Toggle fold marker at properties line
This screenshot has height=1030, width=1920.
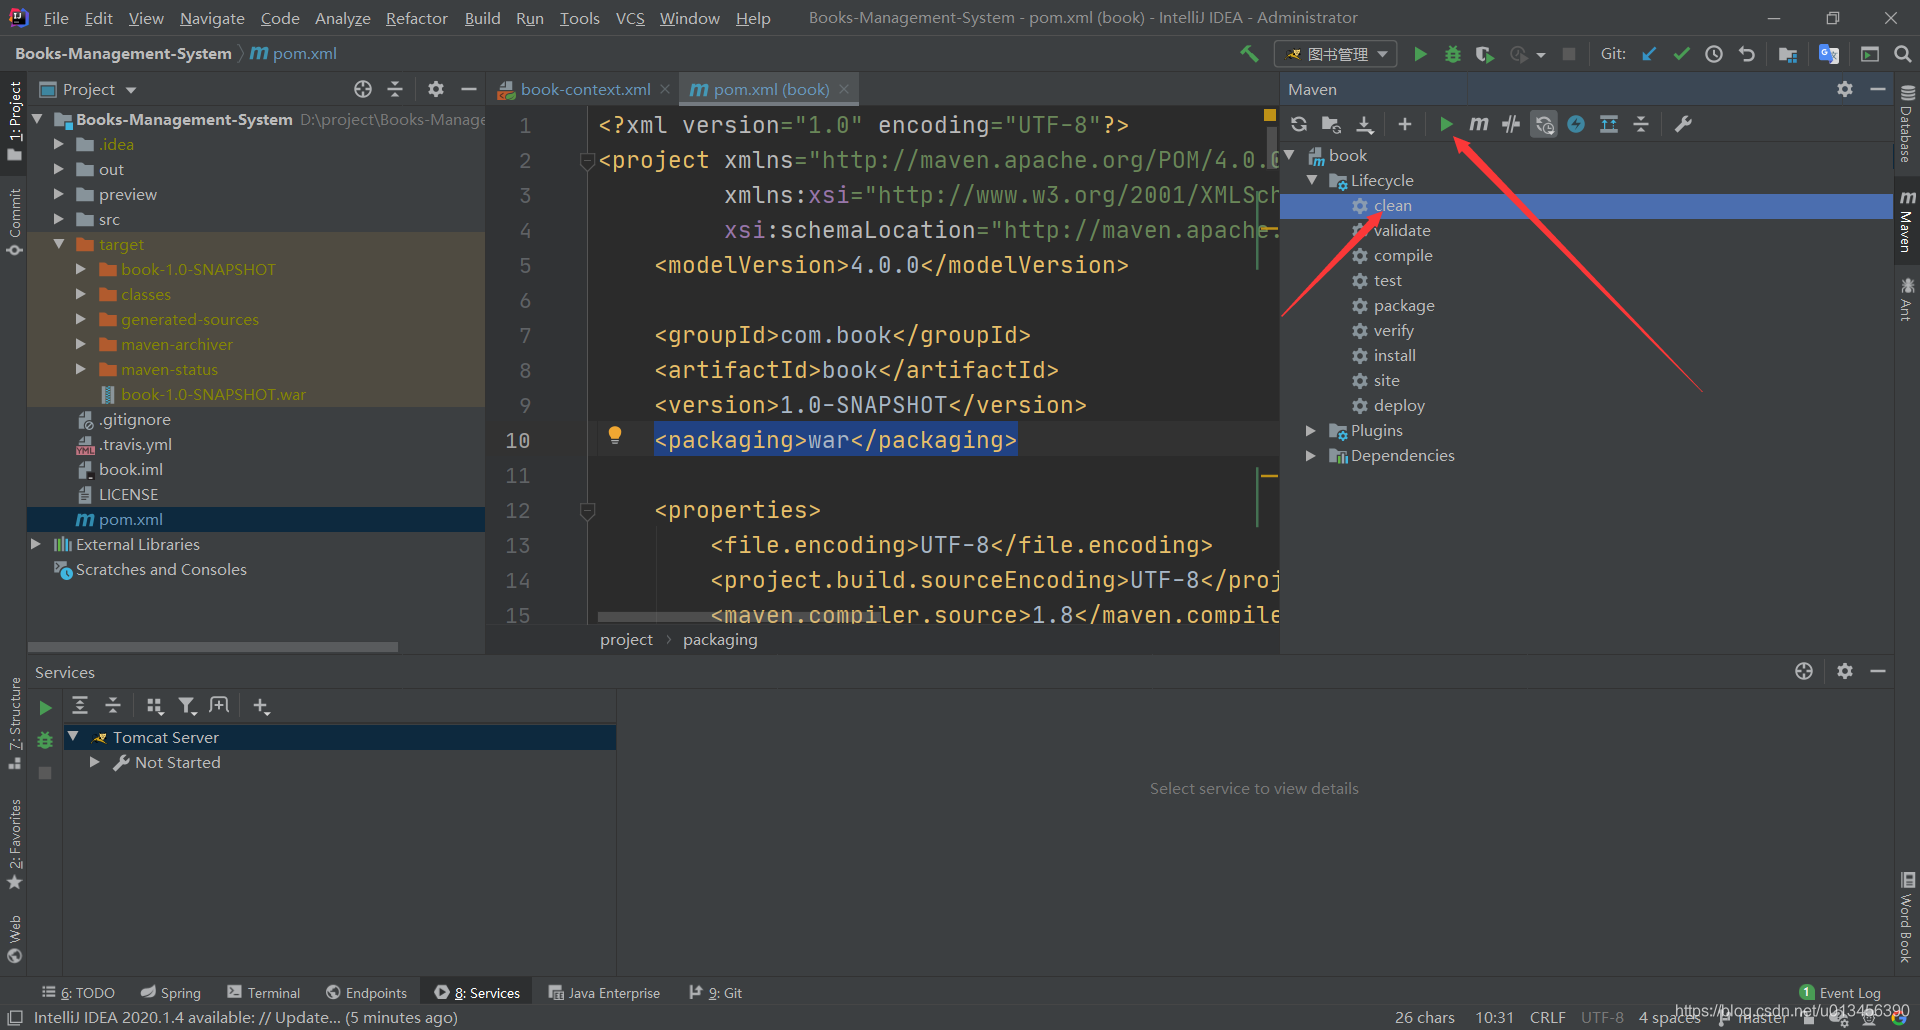pyautogui.click(x=588, y=511)
